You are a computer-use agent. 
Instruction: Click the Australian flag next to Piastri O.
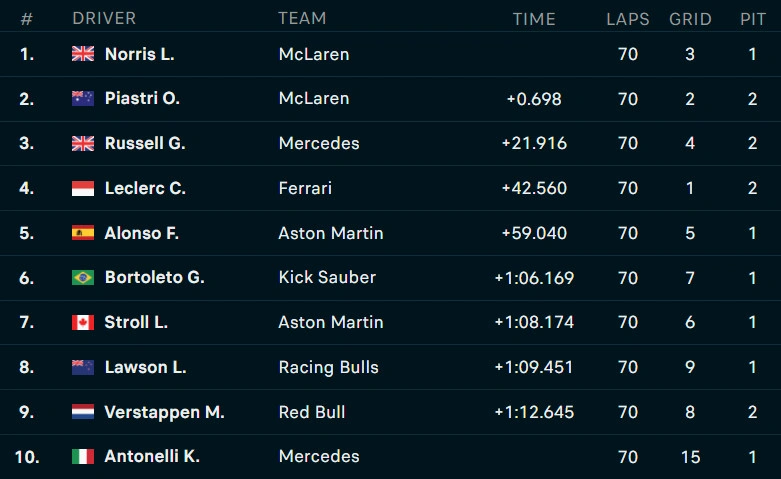coord(83,99)
